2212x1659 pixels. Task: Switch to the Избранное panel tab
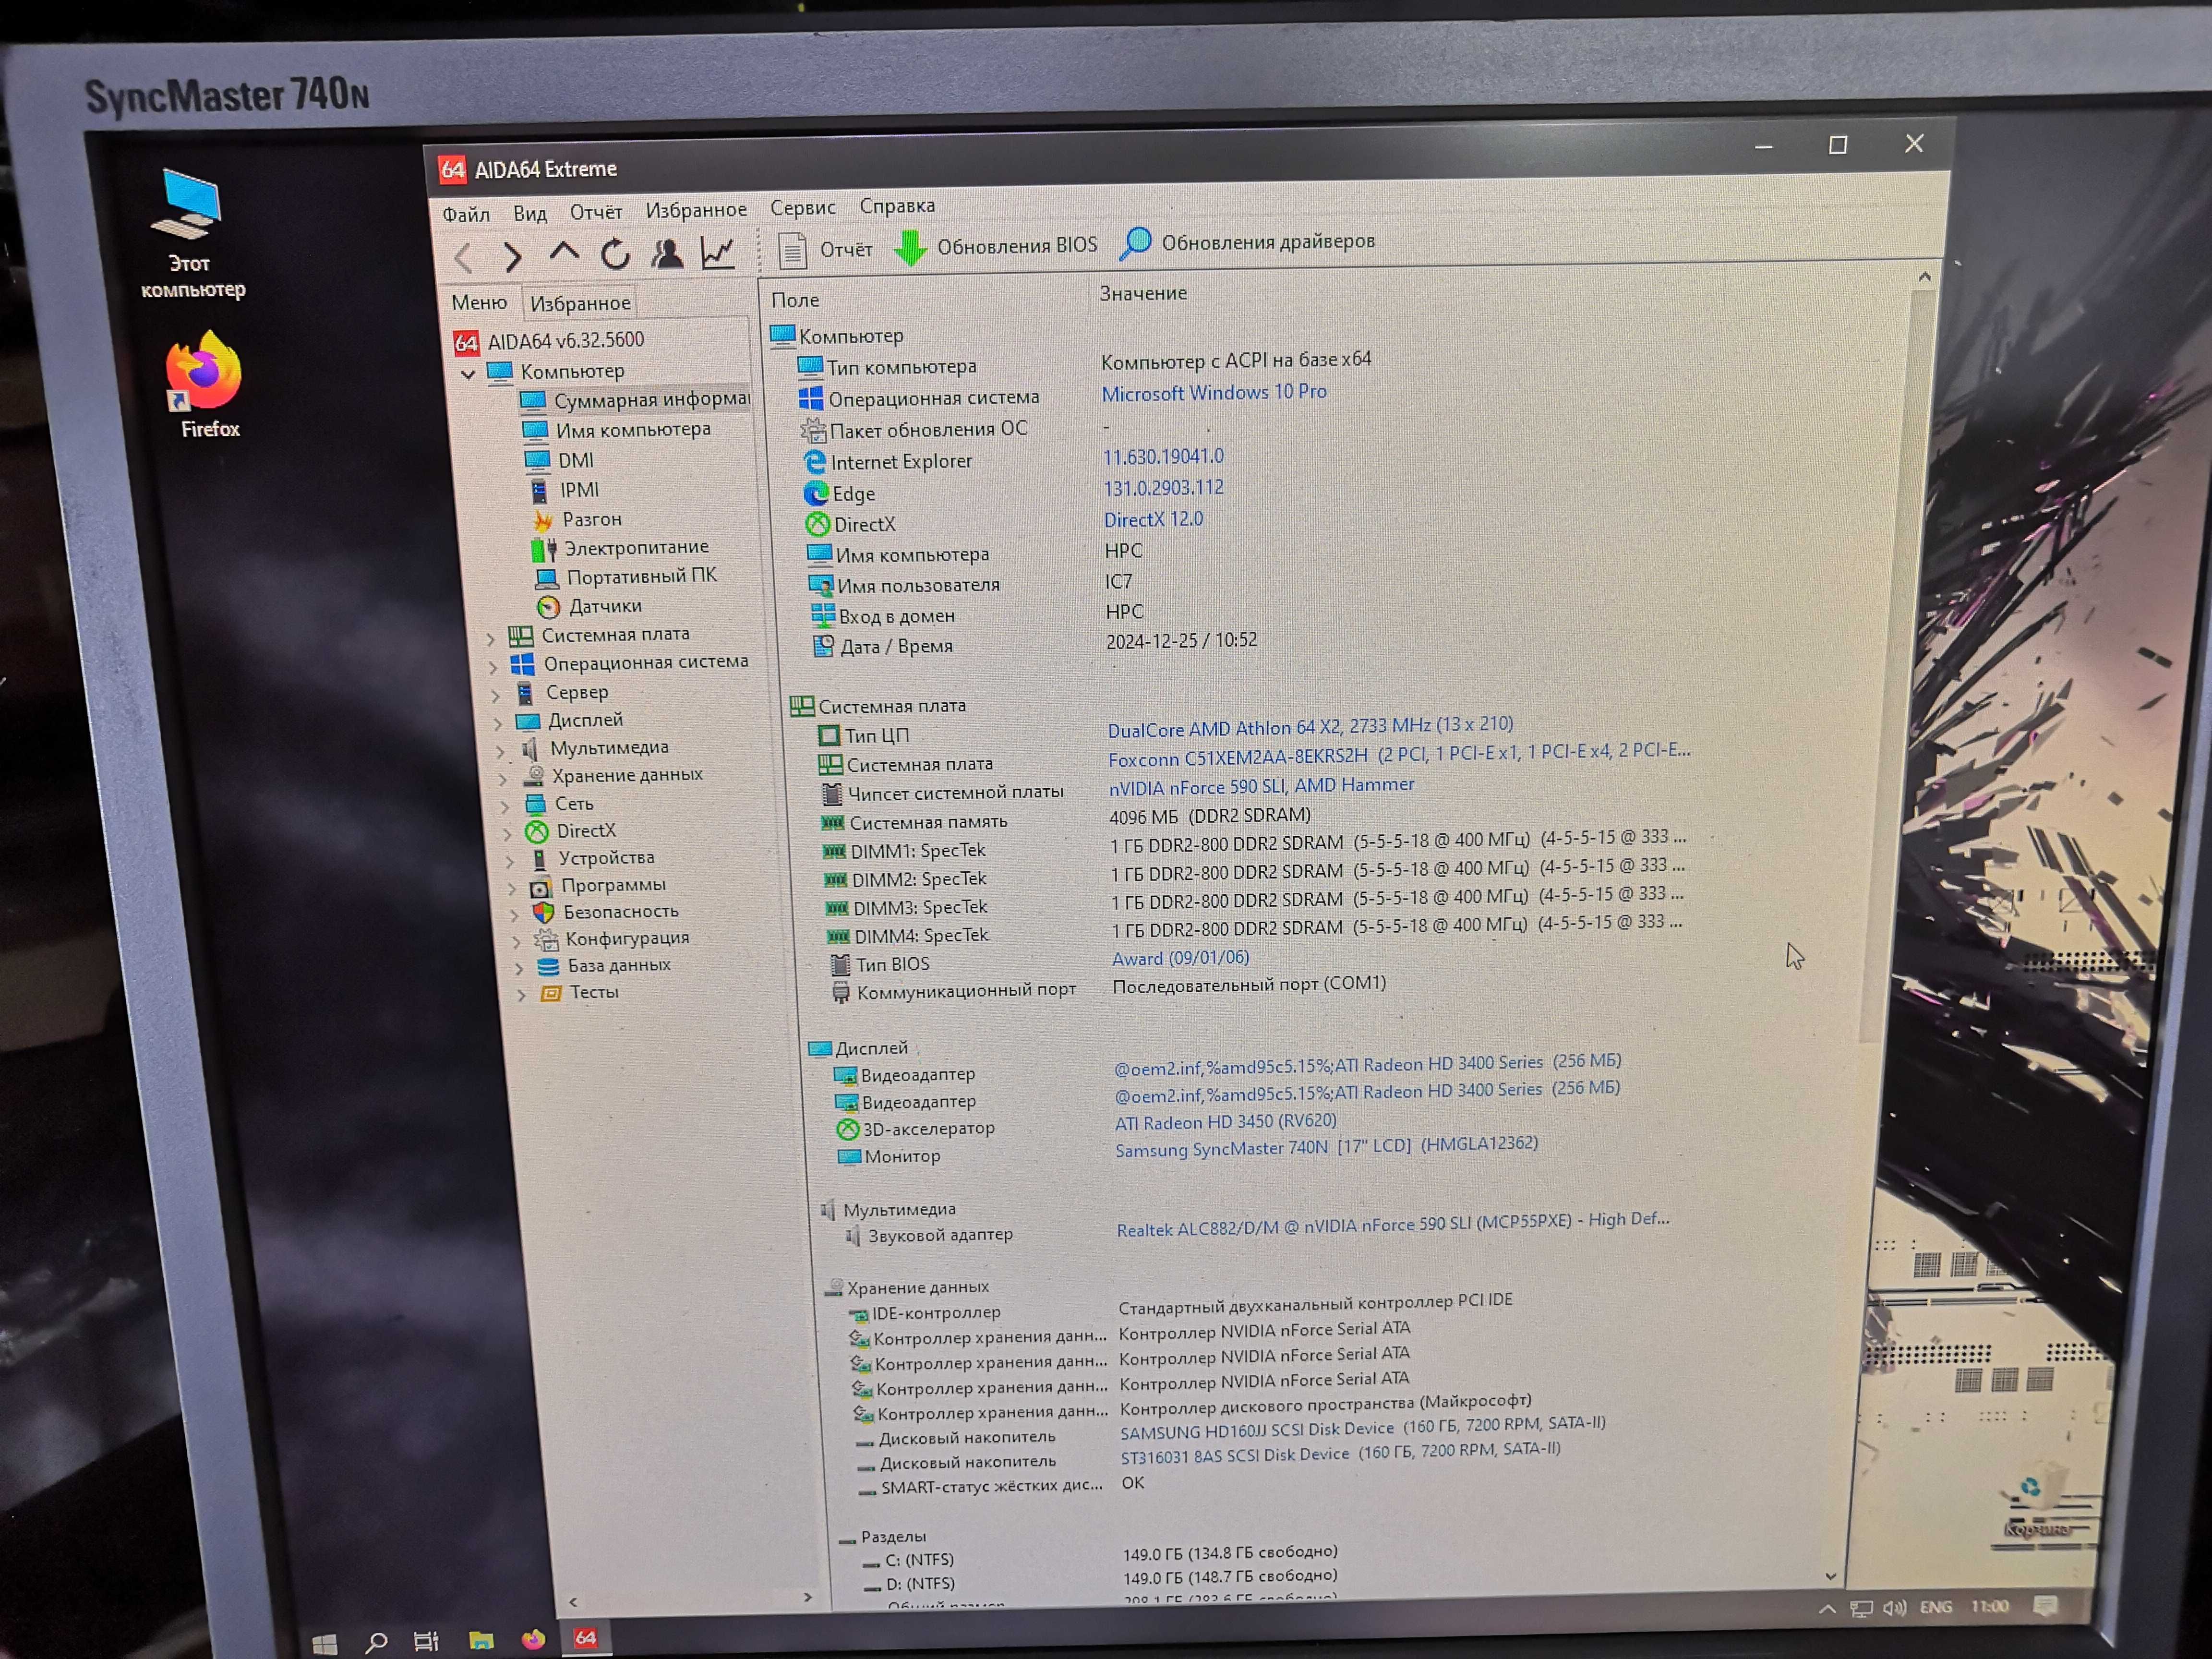(581, 303)
